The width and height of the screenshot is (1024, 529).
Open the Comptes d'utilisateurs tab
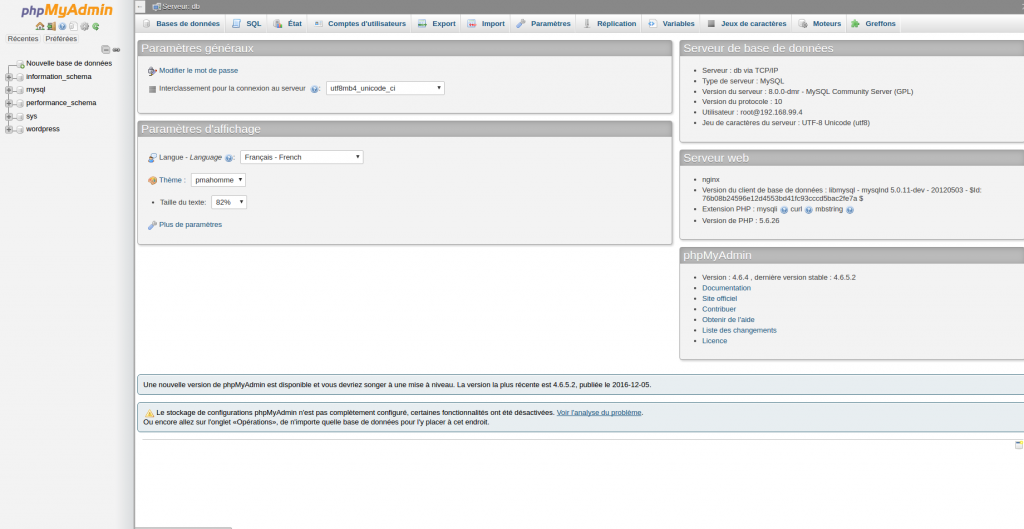pyautogui.click(x=360, y=24)
